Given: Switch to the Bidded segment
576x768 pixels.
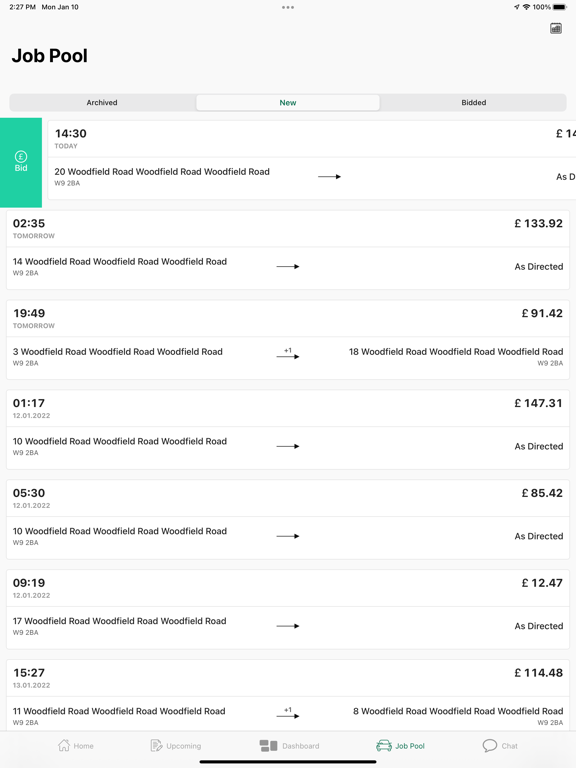Looking at the screenshot, I should click(x=473, y=102).
